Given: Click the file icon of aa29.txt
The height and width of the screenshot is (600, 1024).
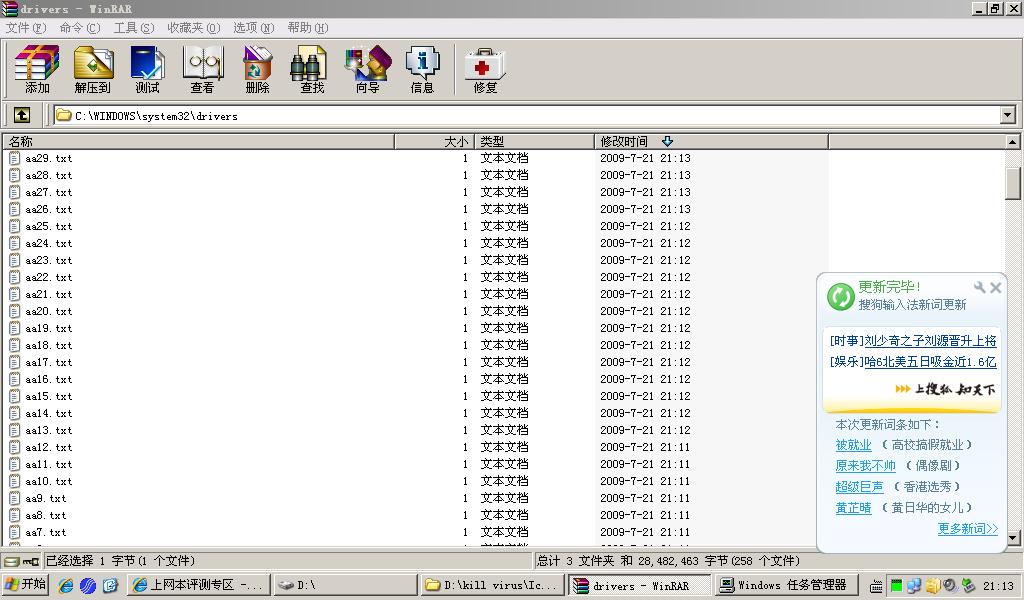Looking at the screenshot, I should click(14, 158).
